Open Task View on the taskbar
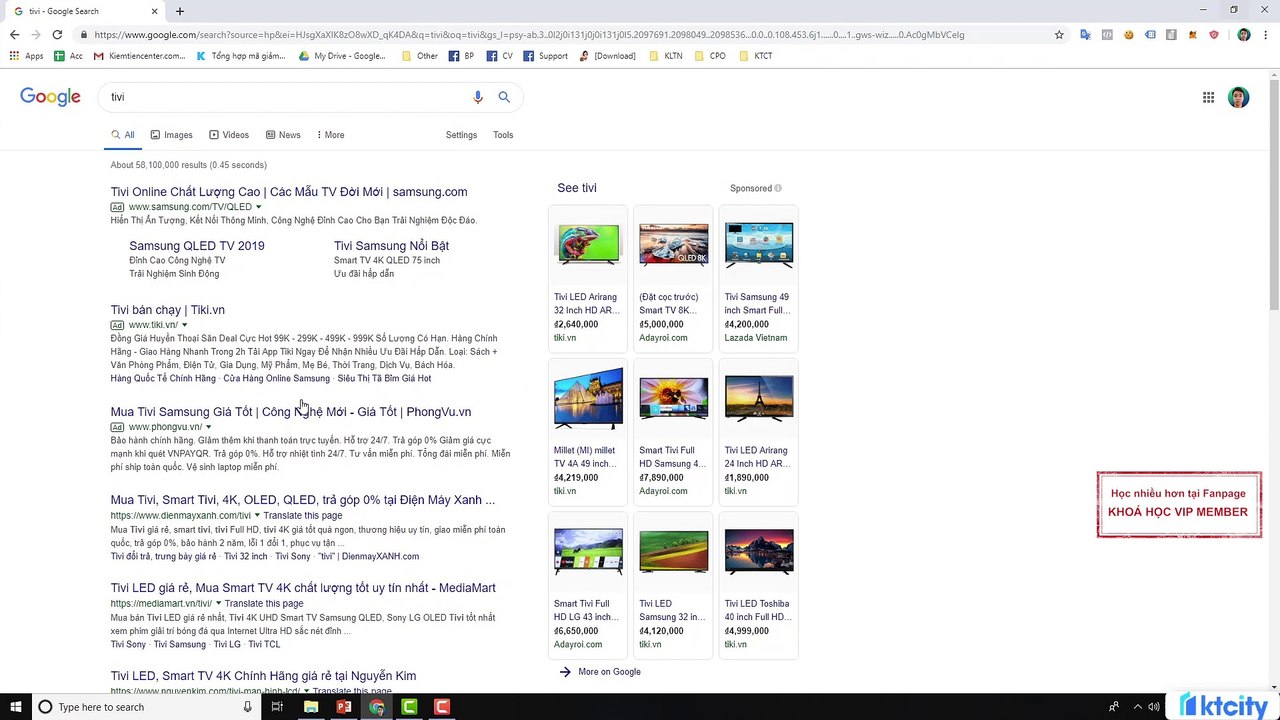Image resolution: width=1280 pixels, height=720 pixels. click(x=277, y=707)
